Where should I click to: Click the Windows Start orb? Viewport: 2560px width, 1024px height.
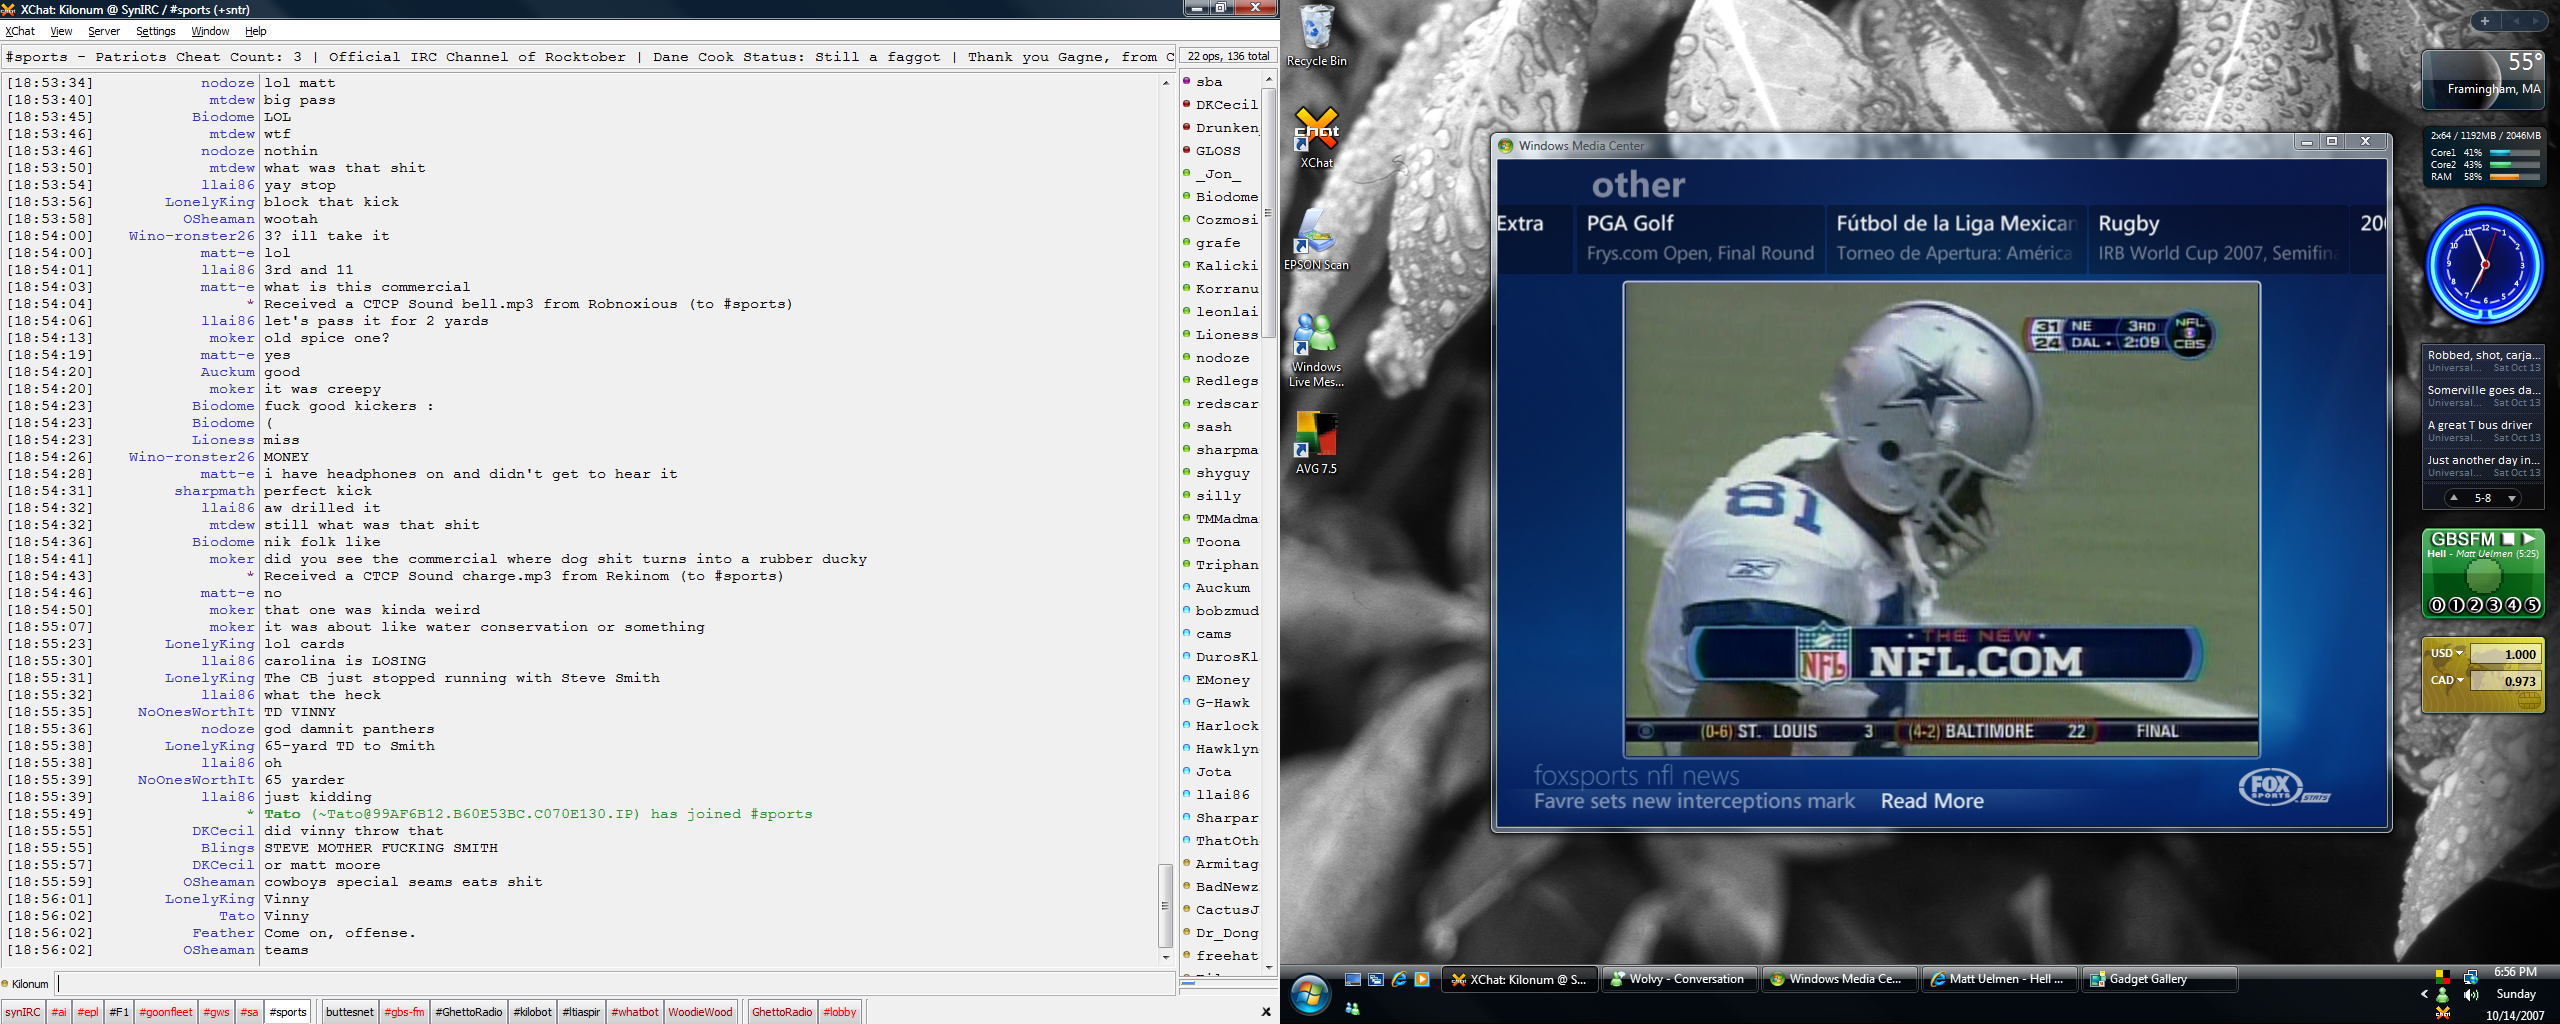[x=1309, y=994]
